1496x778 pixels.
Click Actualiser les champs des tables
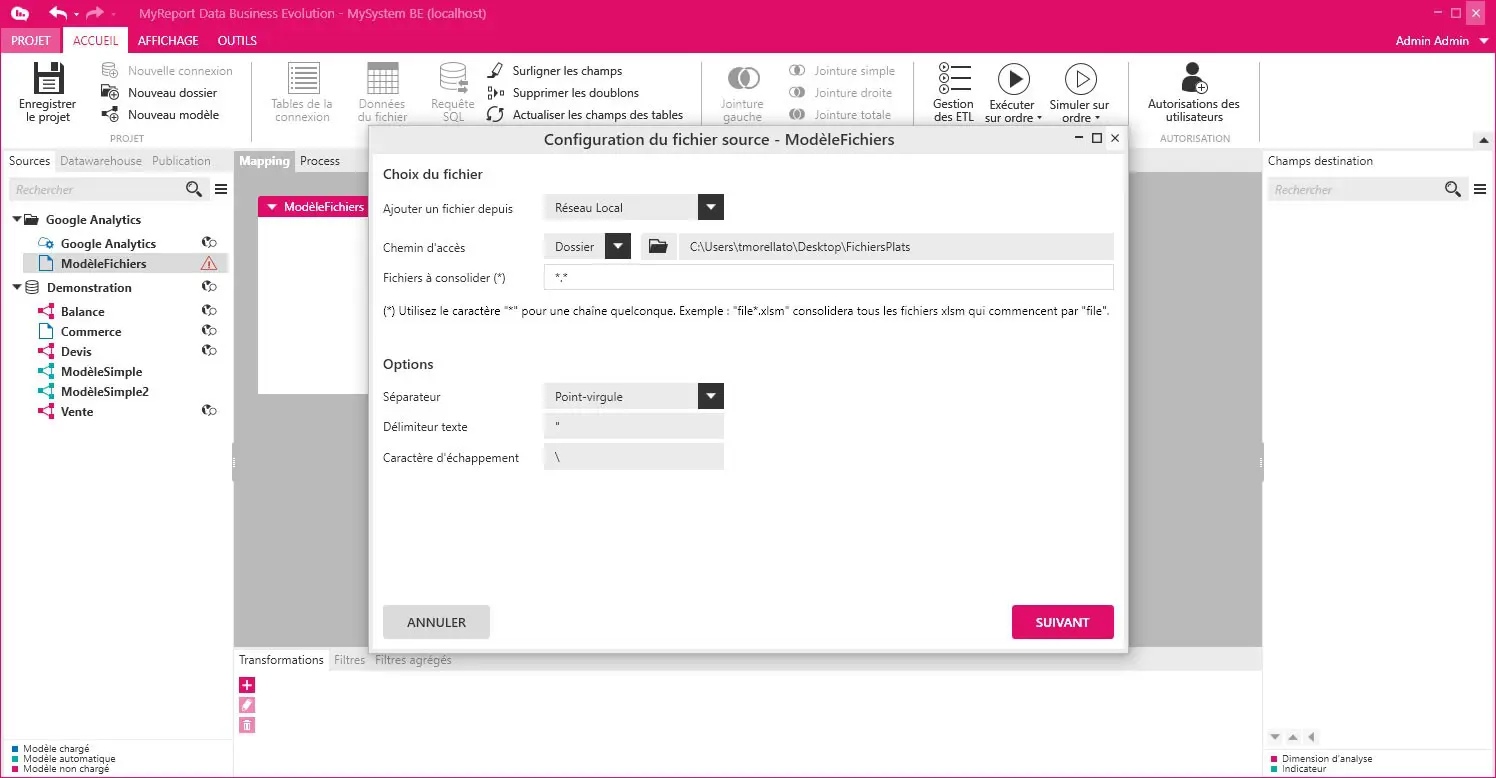coord(495,115)
